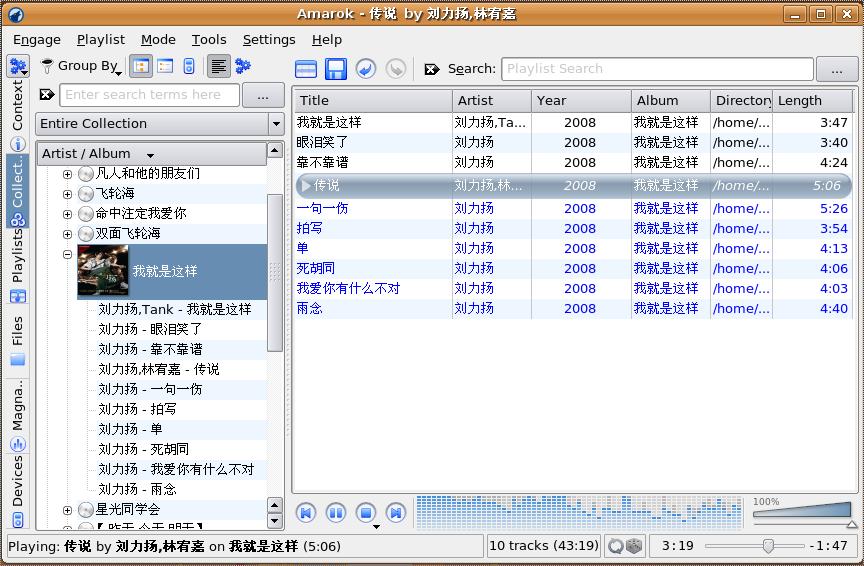Click in the collection search field
The height and width of the screenshot is (566, 864).
(x=150, y=95)
